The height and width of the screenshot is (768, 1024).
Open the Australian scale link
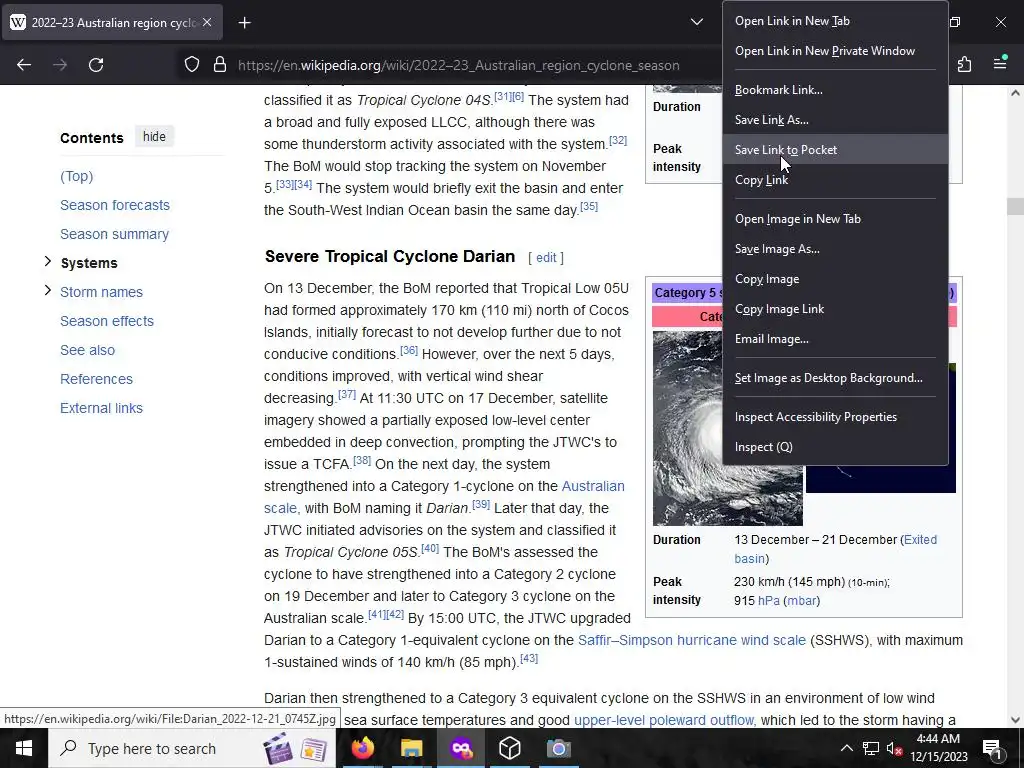pos(593,487)
